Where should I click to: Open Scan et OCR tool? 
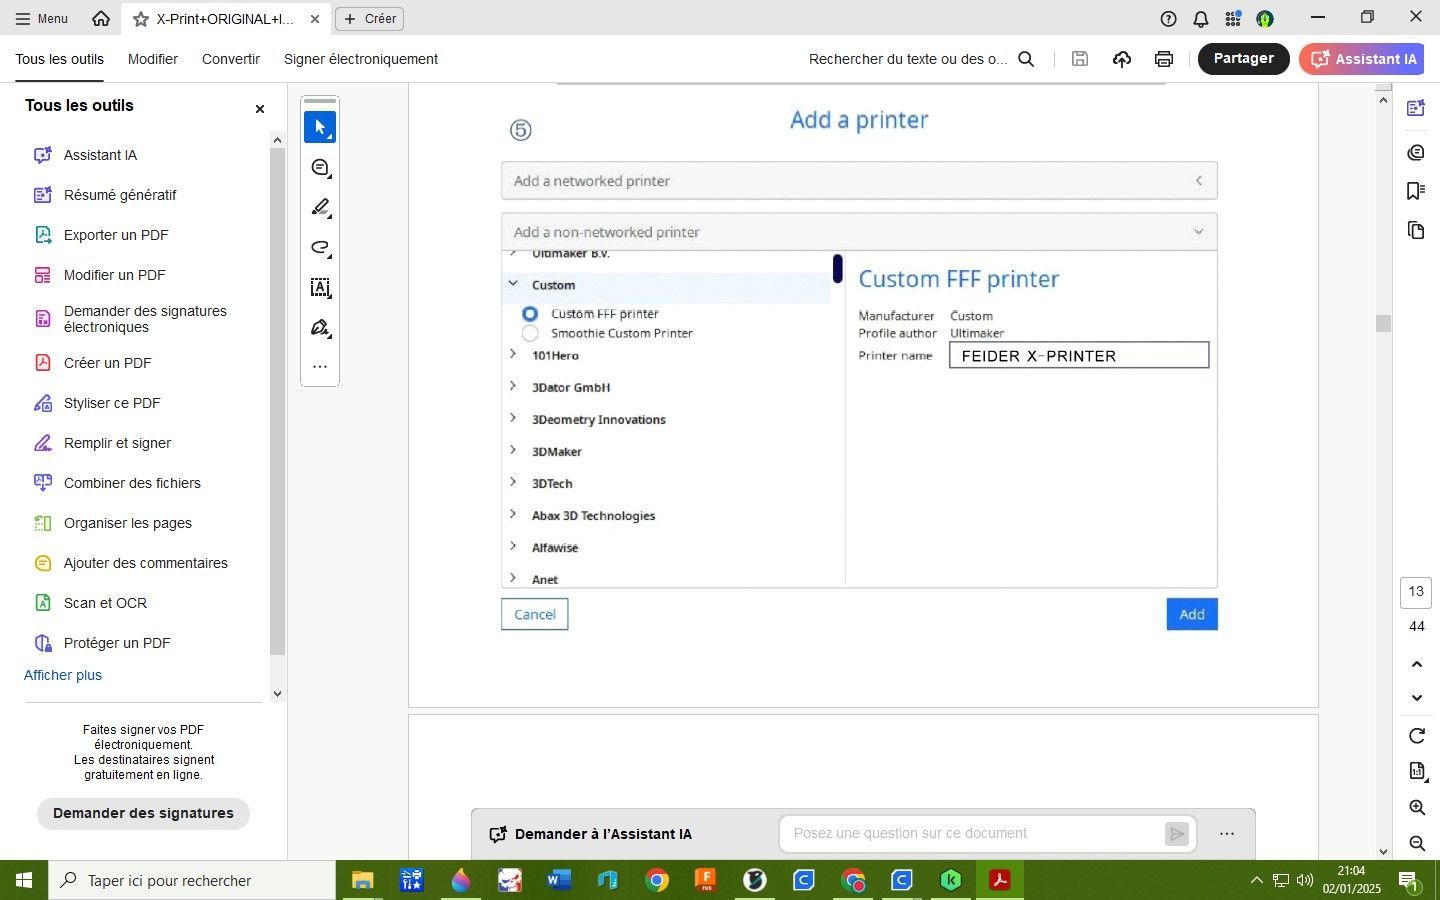[x=105, y=603]
